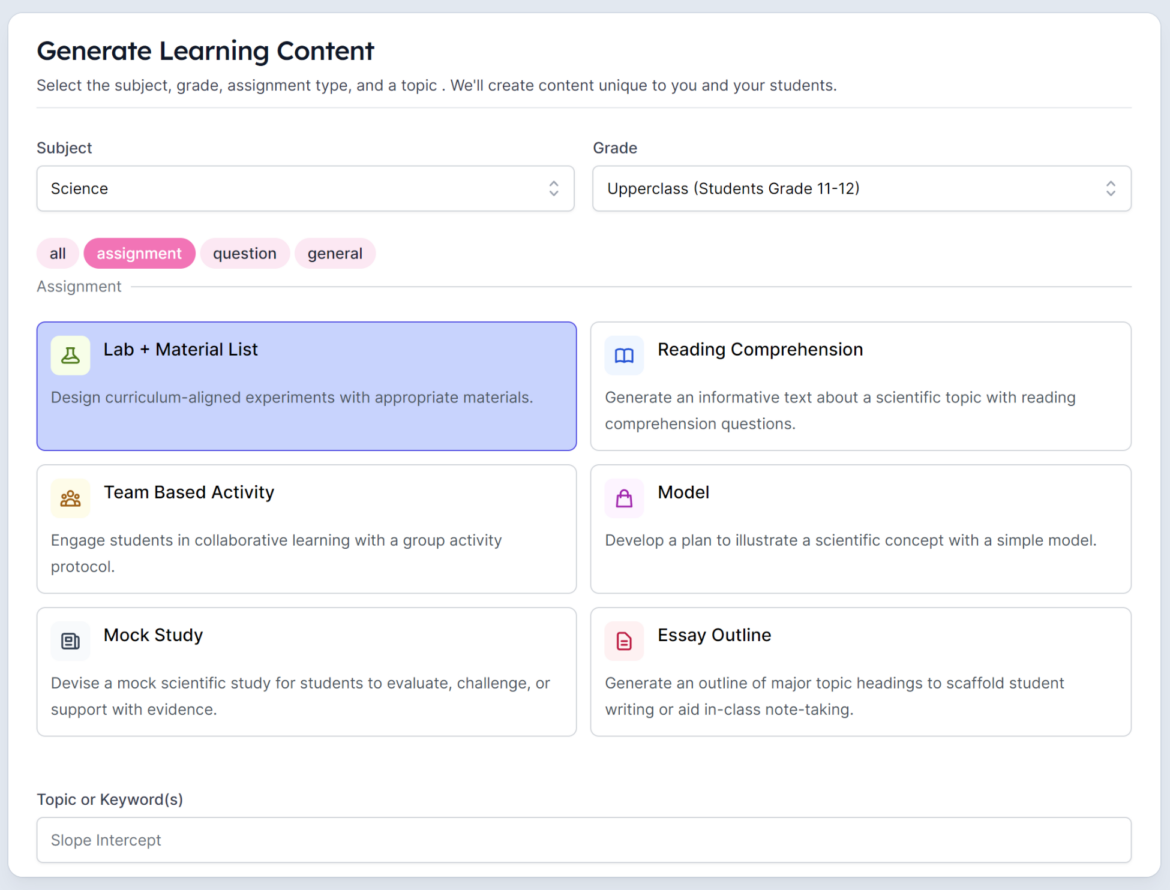
Task: Click the Subject dropdown chevron icon
Action: (x=553, y=188)
